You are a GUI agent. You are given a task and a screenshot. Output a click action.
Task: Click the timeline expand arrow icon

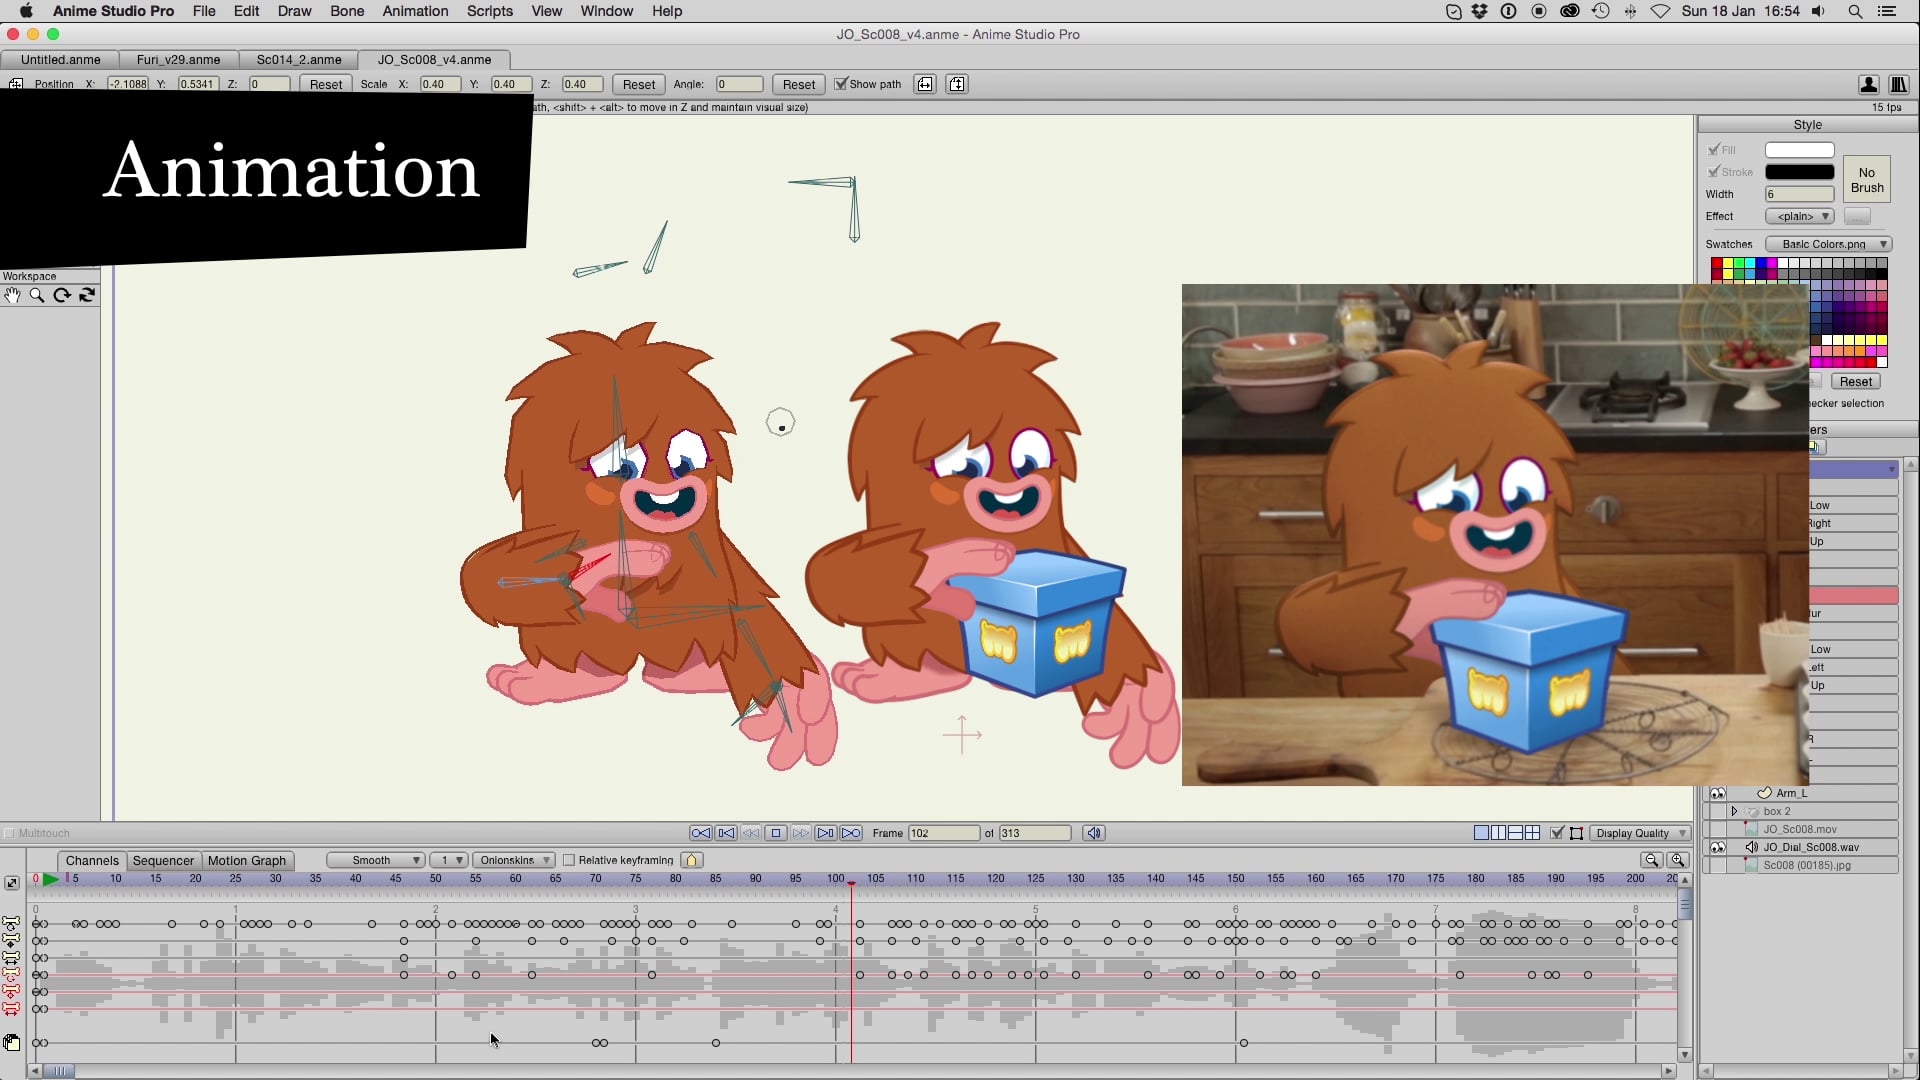12,883
